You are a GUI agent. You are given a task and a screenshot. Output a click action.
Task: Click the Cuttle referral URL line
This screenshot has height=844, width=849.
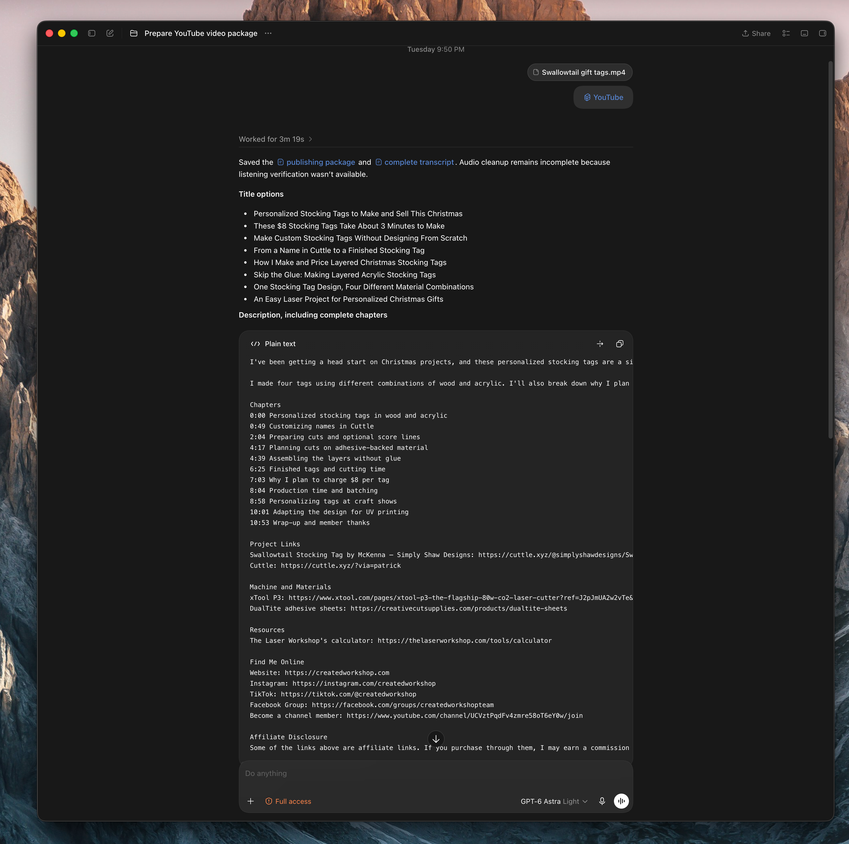(x=325, y=566)
